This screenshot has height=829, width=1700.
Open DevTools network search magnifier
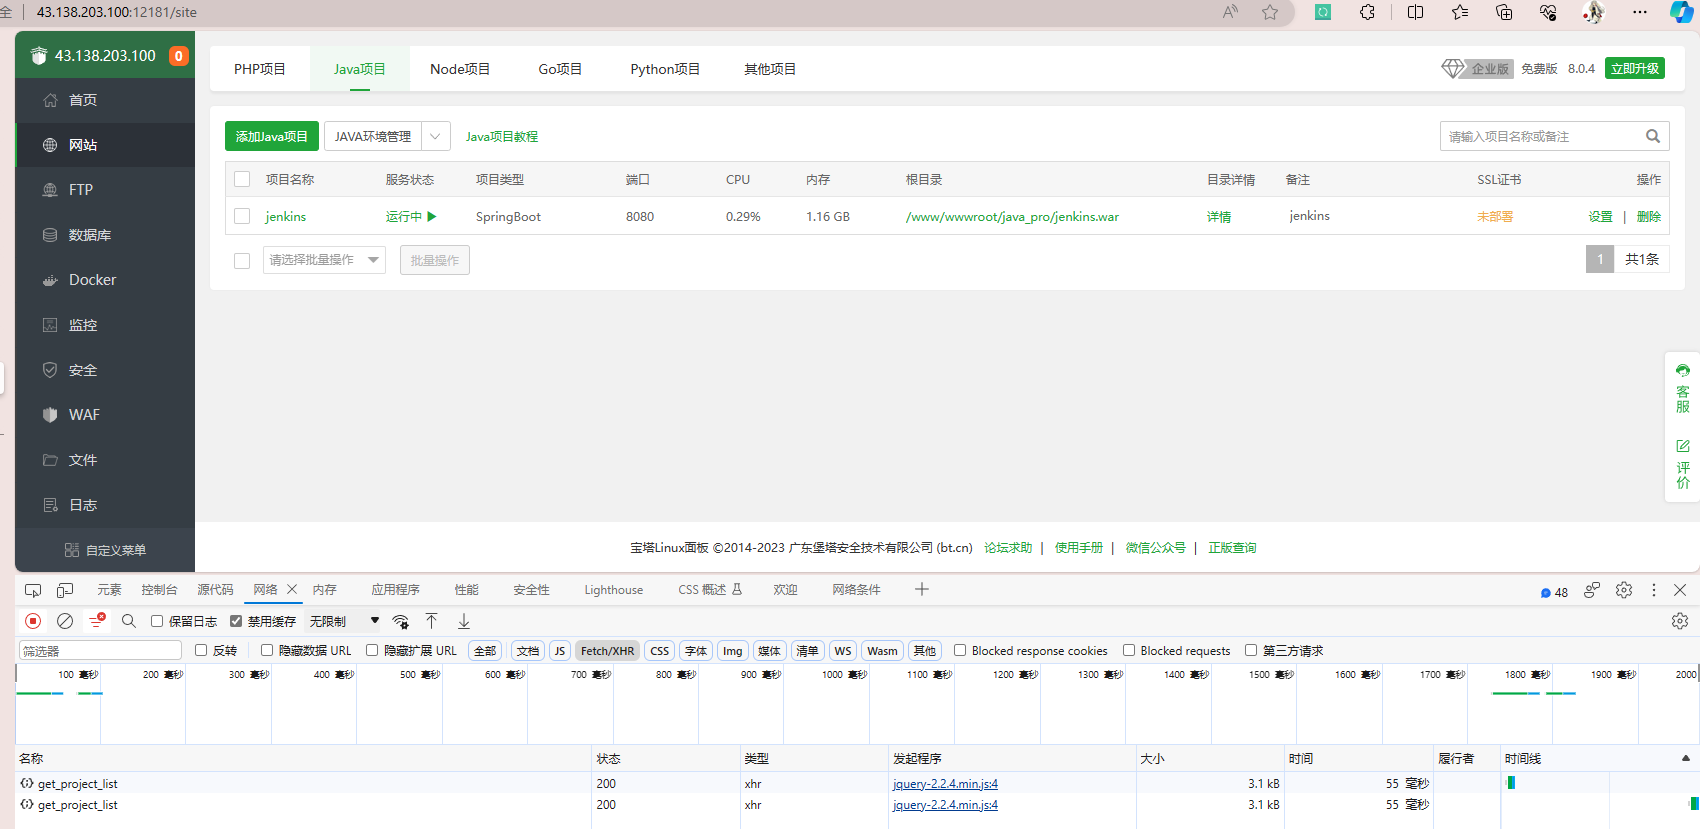[x=129, y=621]
